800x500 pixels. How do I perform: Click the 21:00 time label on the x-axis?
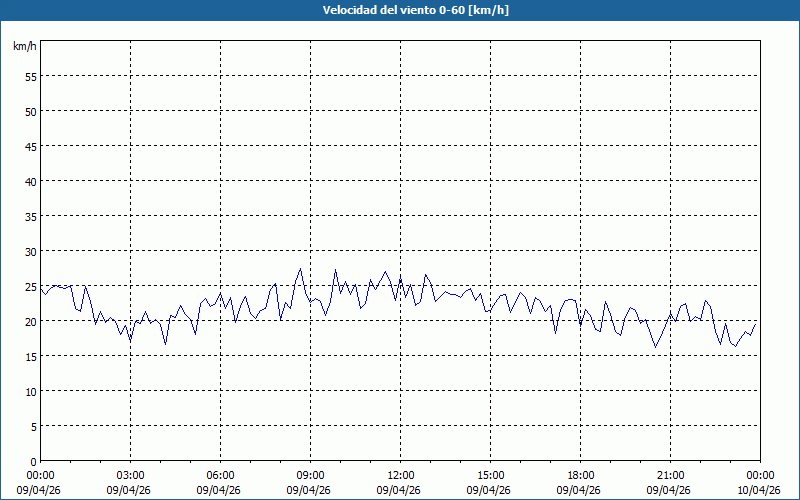[x=670, y=475]
